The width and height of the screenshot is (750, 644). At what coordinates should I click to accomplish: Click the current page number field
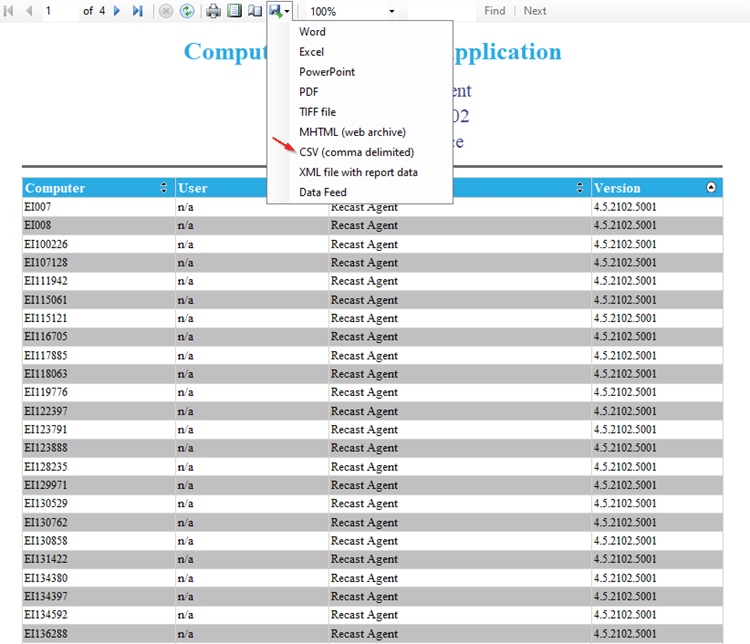click(x=60, y=11)
